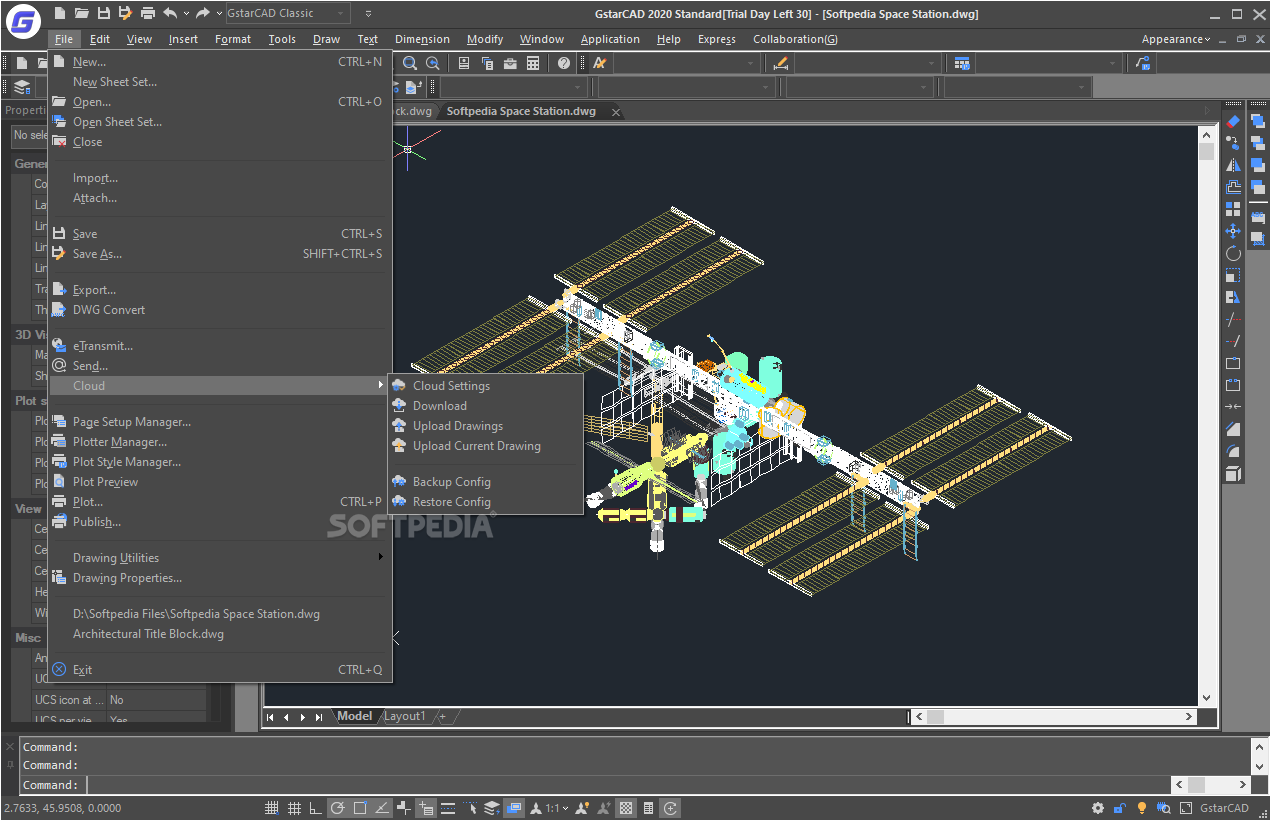Click the Table Style icon

[x=962, y=63]
